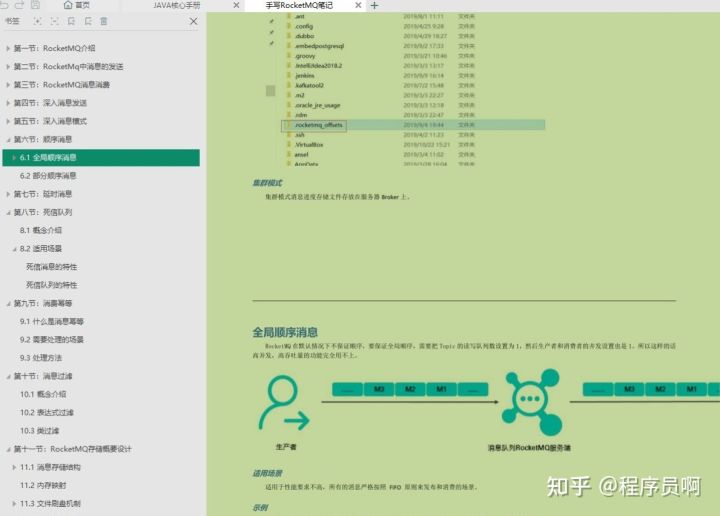Close the 手写RocketMQ笔记 tab

tap(358, 5)
